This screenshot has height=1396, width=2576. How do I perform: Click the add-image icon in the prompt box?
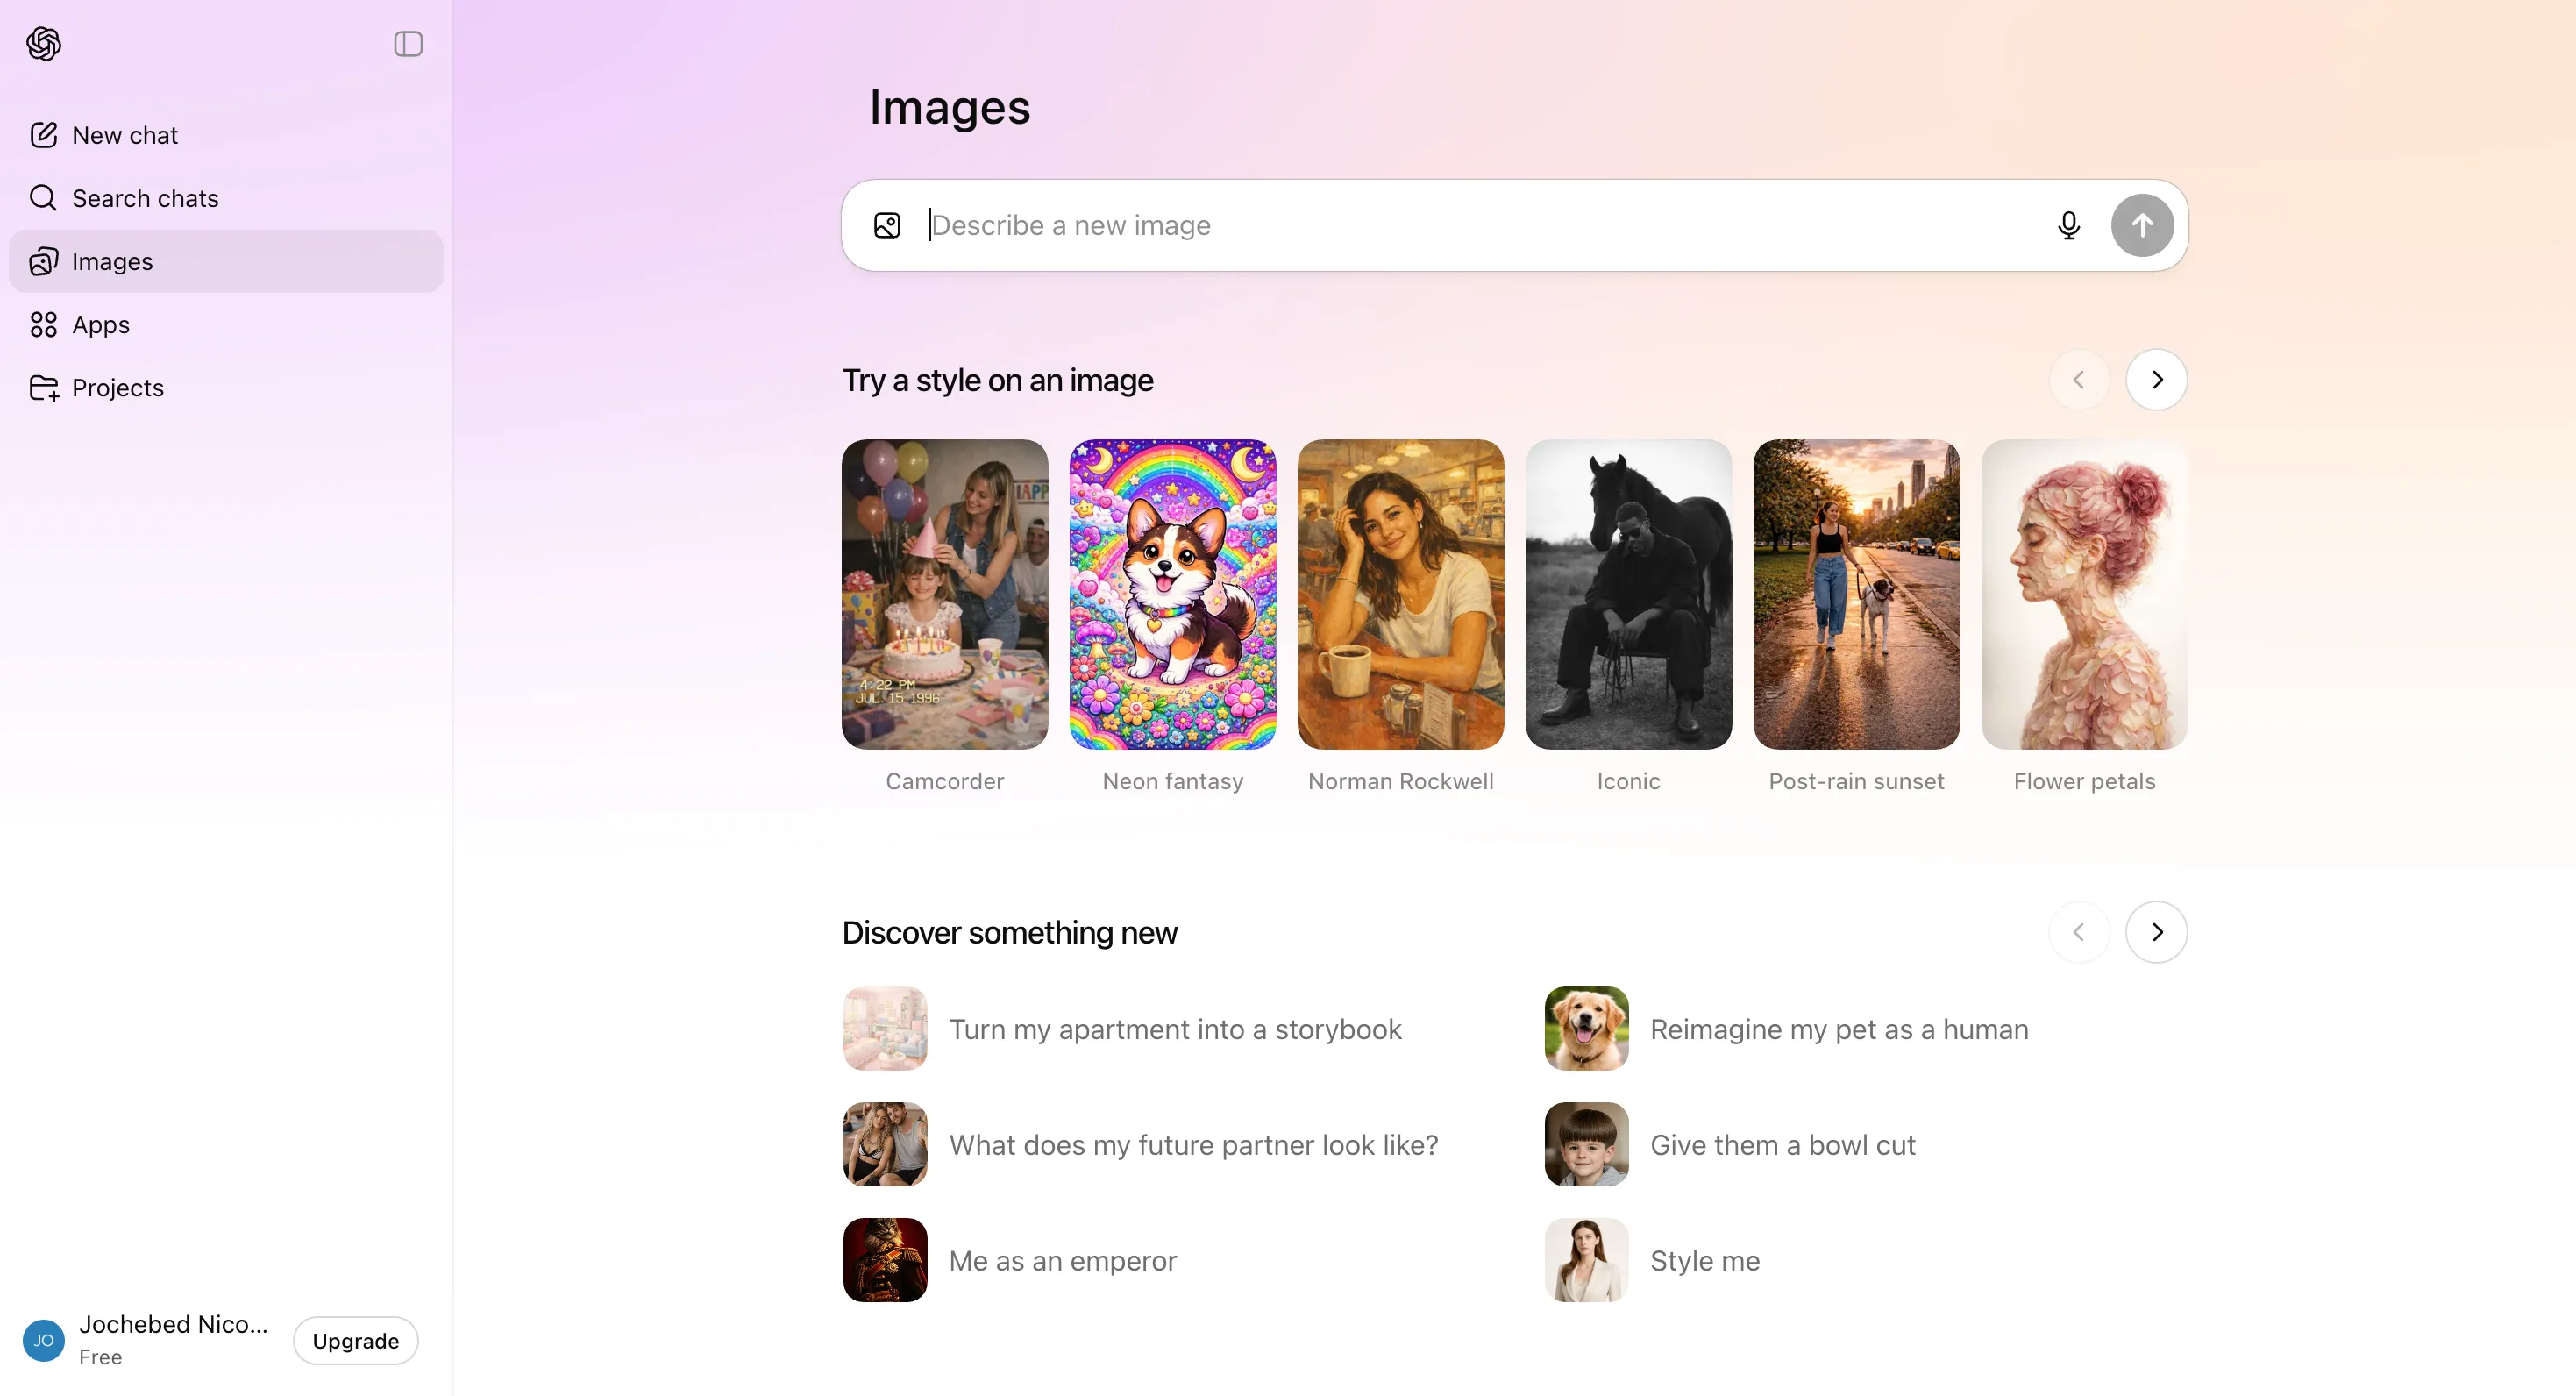(887, 225)
